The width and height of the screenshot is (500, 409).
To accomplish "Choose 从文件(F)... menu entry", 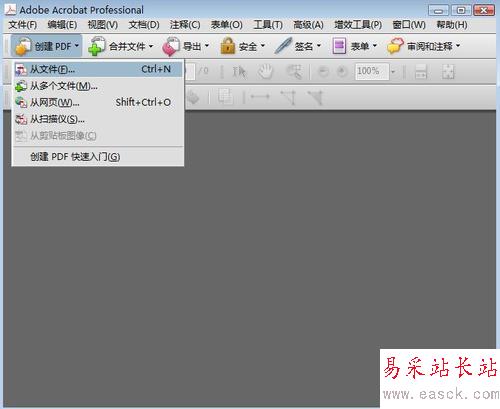I will pyautogui.click(x=98, y=69).
